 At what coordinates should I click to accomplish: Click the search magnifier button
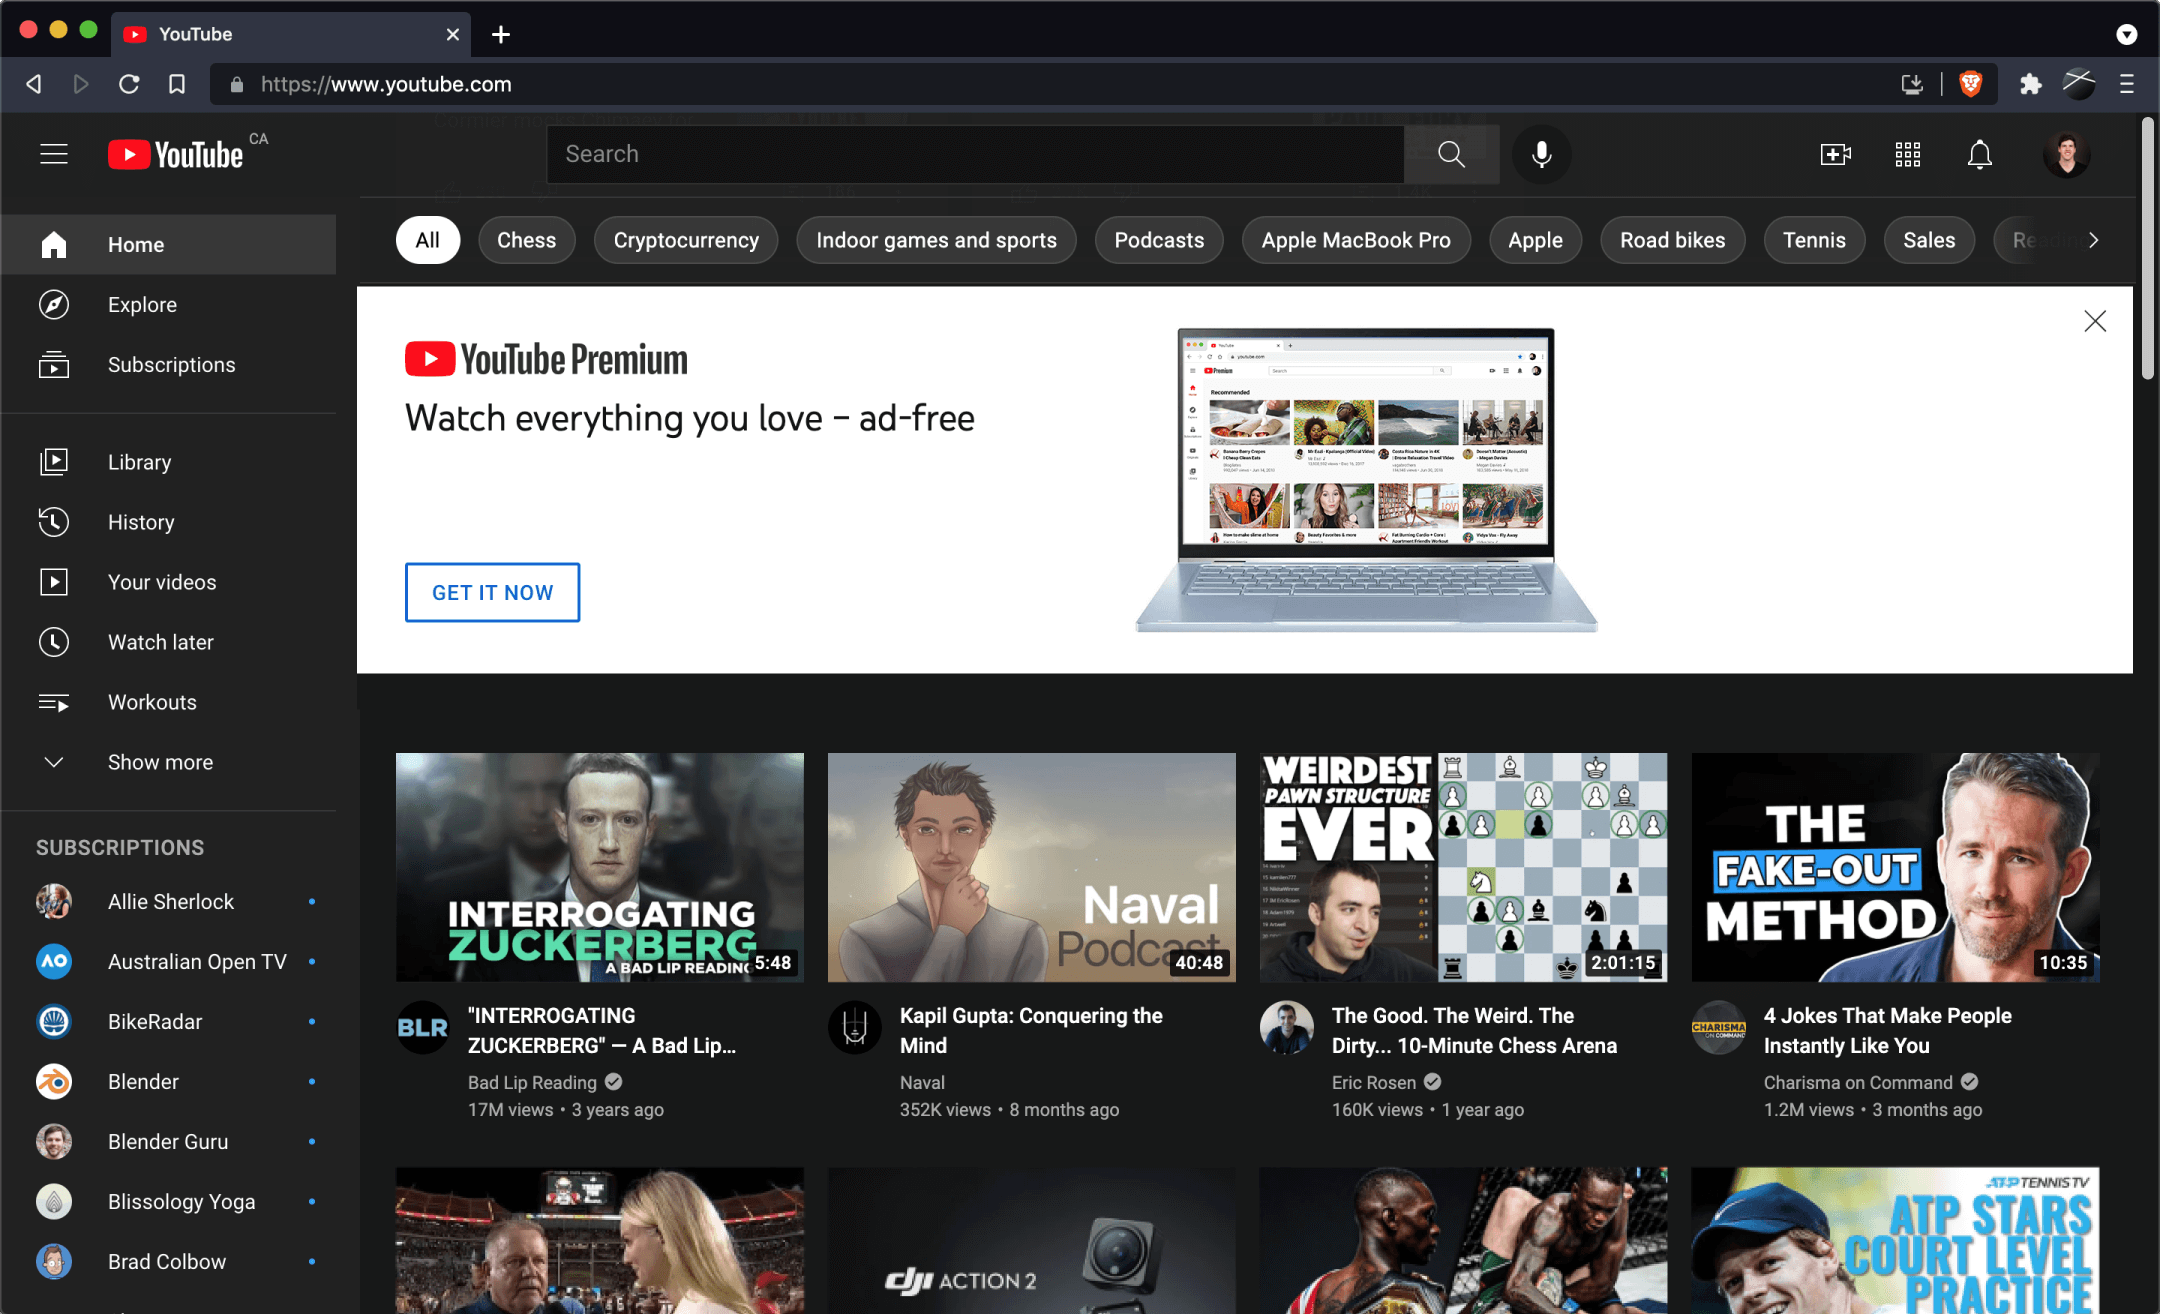1451,154
